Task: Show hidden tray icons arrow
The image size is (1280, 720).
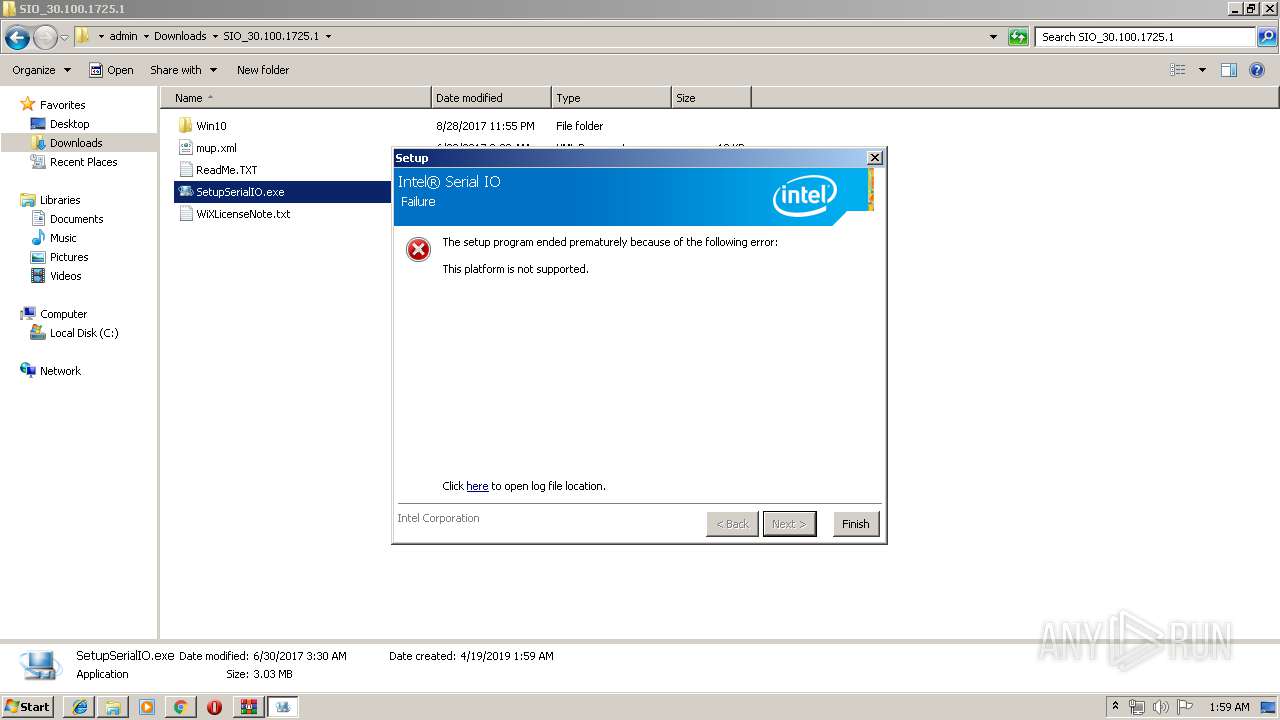Action: coord(1115,706)
